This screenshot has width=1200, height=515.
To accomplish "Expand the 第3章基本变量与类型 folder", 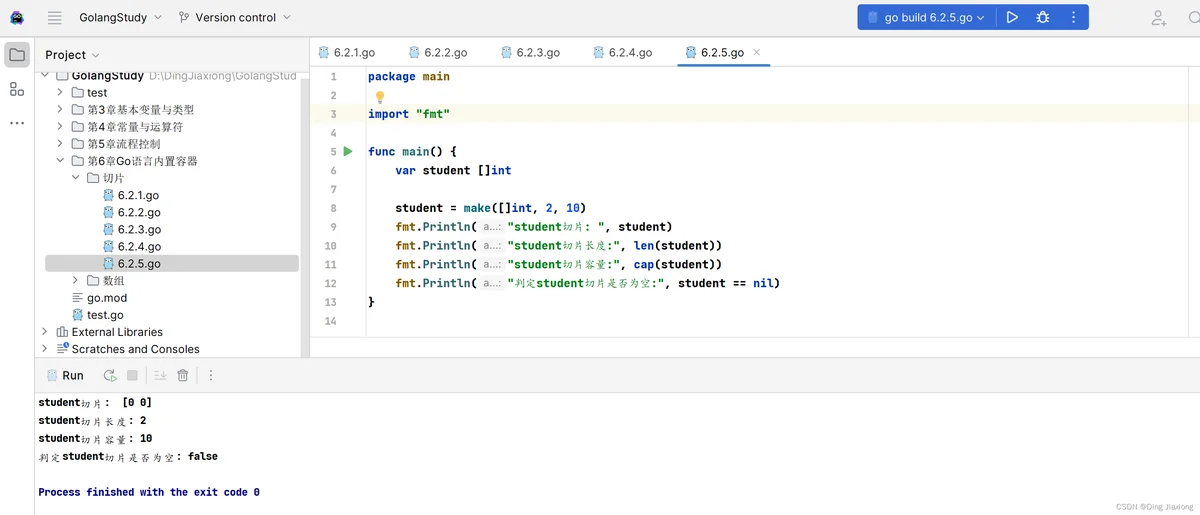I will tap(60, 110).
